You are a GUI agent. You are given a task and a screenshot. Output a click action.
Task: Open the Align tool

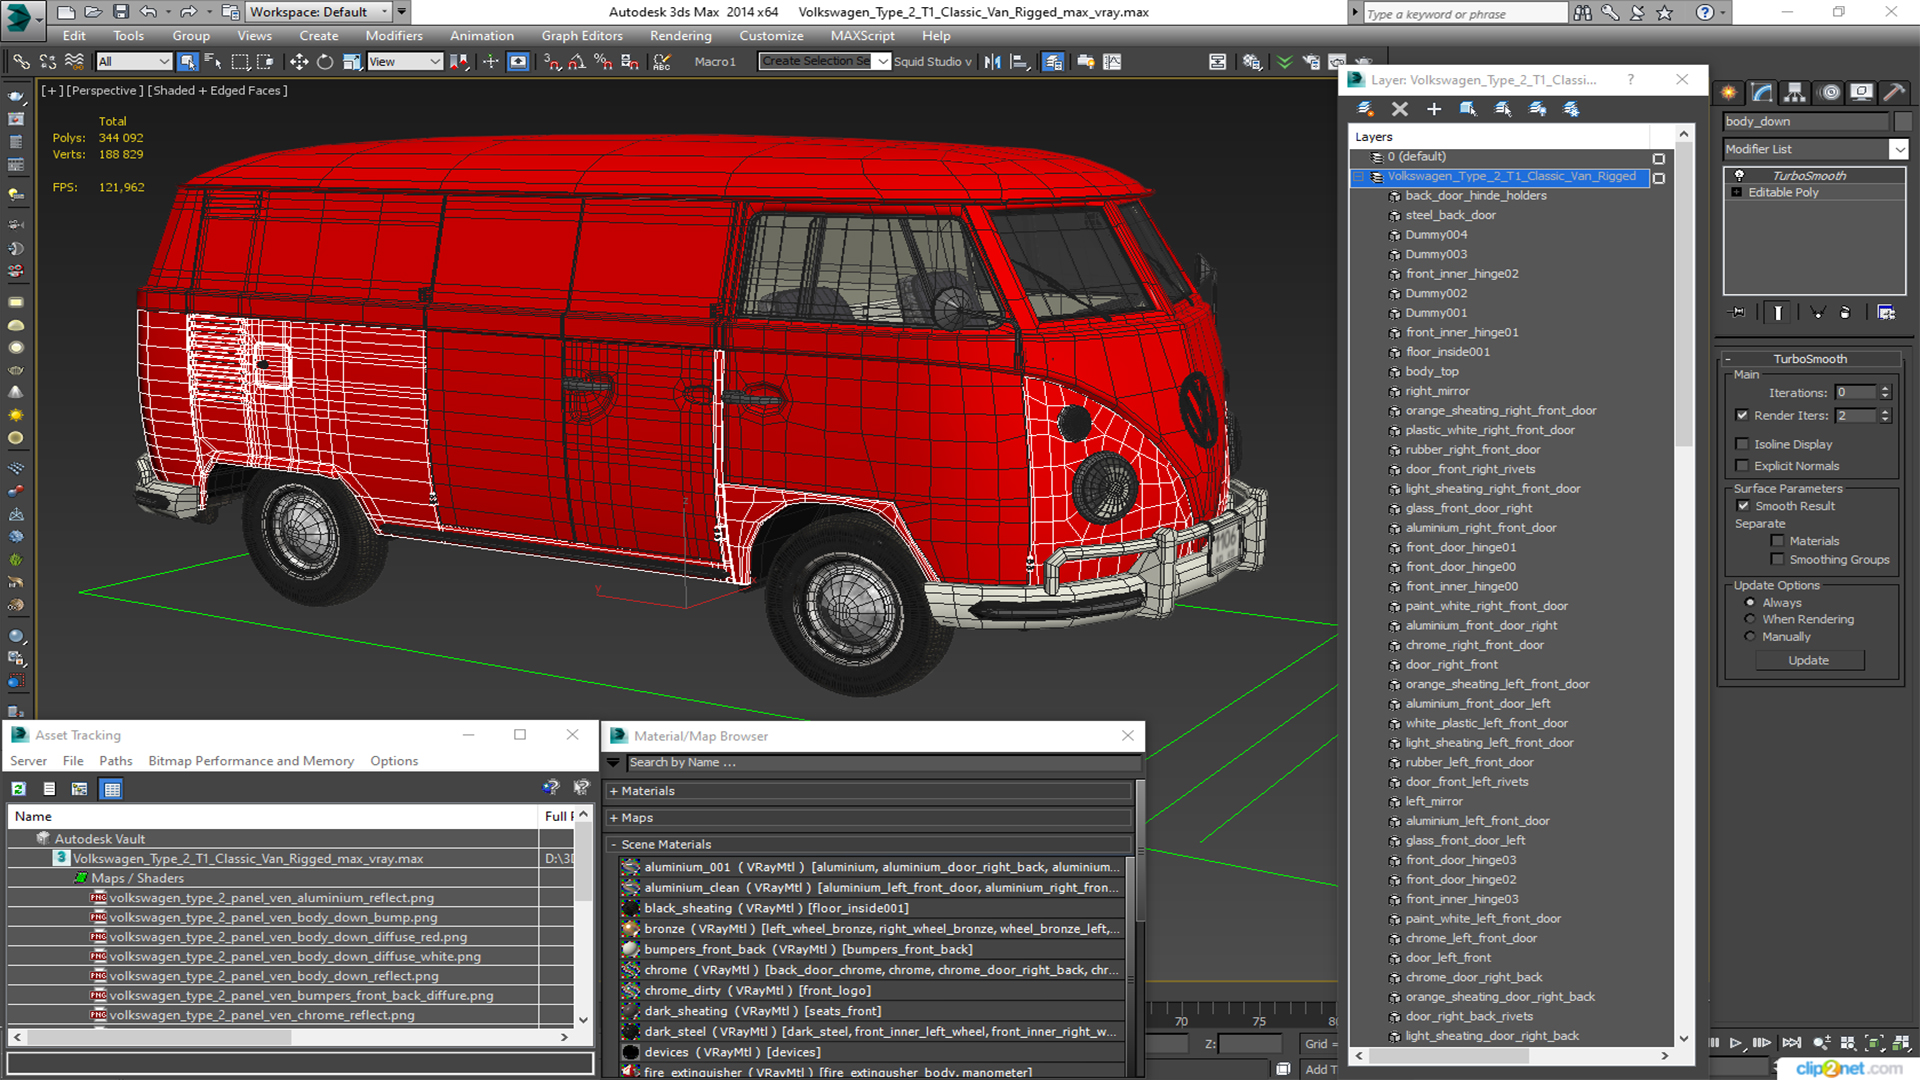coord(1019,62)
